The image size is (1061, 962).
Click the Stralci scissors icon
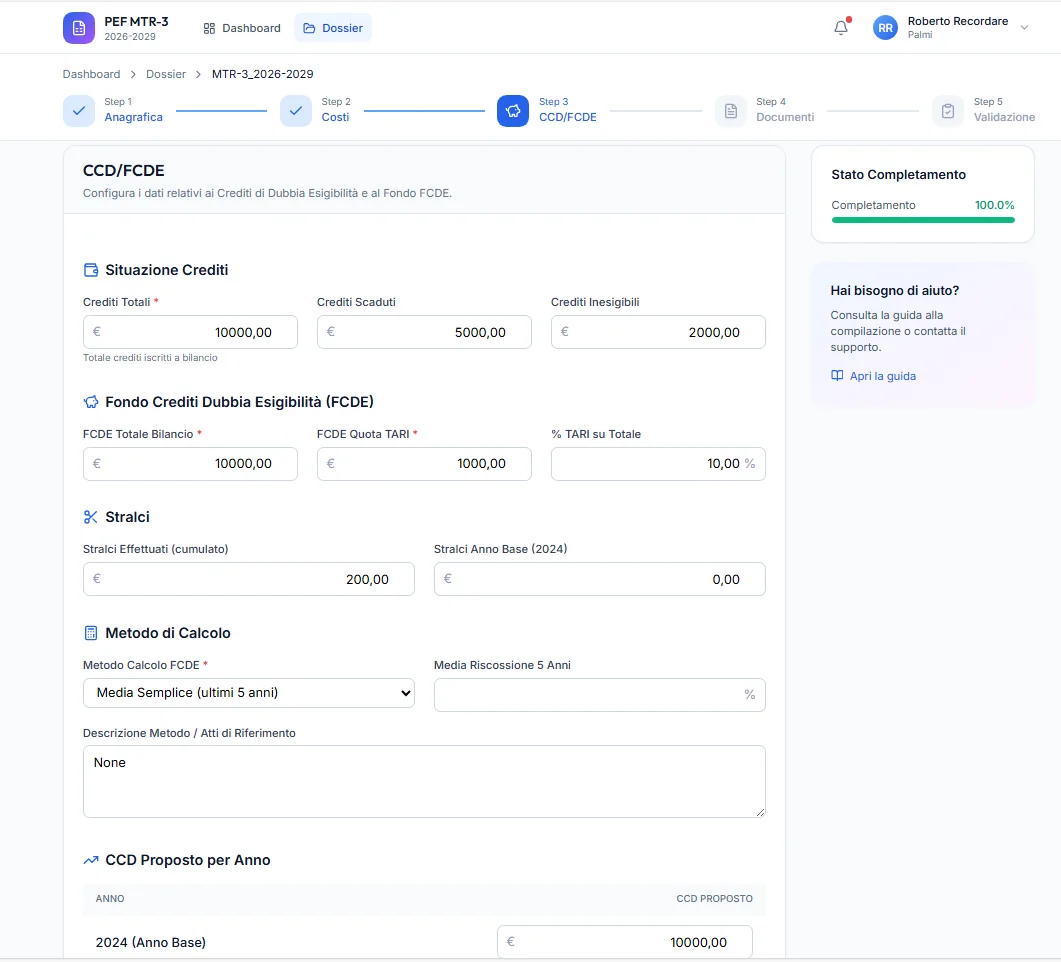click(91, 517)
